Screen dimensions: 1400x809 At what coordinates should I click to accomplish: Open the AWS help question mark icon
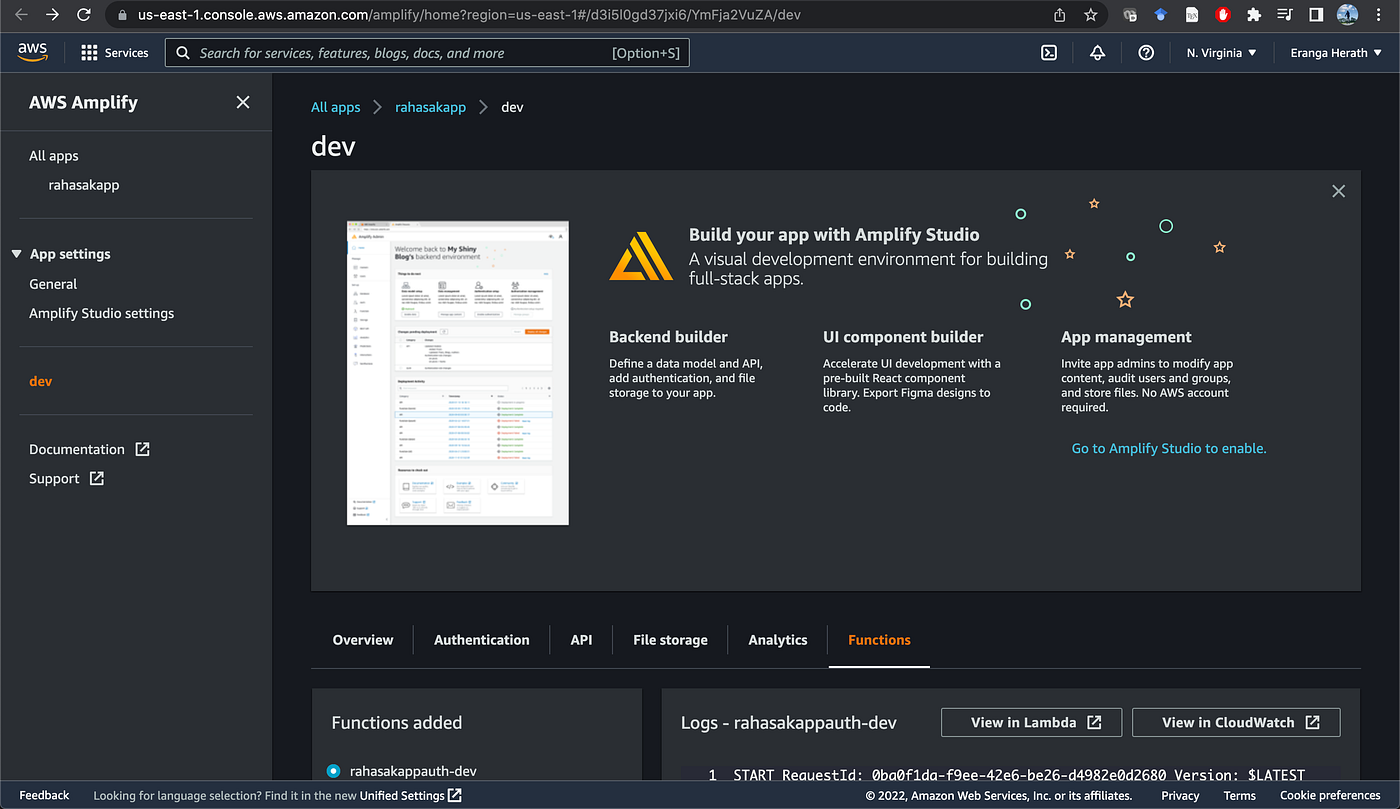[1146, 53]
